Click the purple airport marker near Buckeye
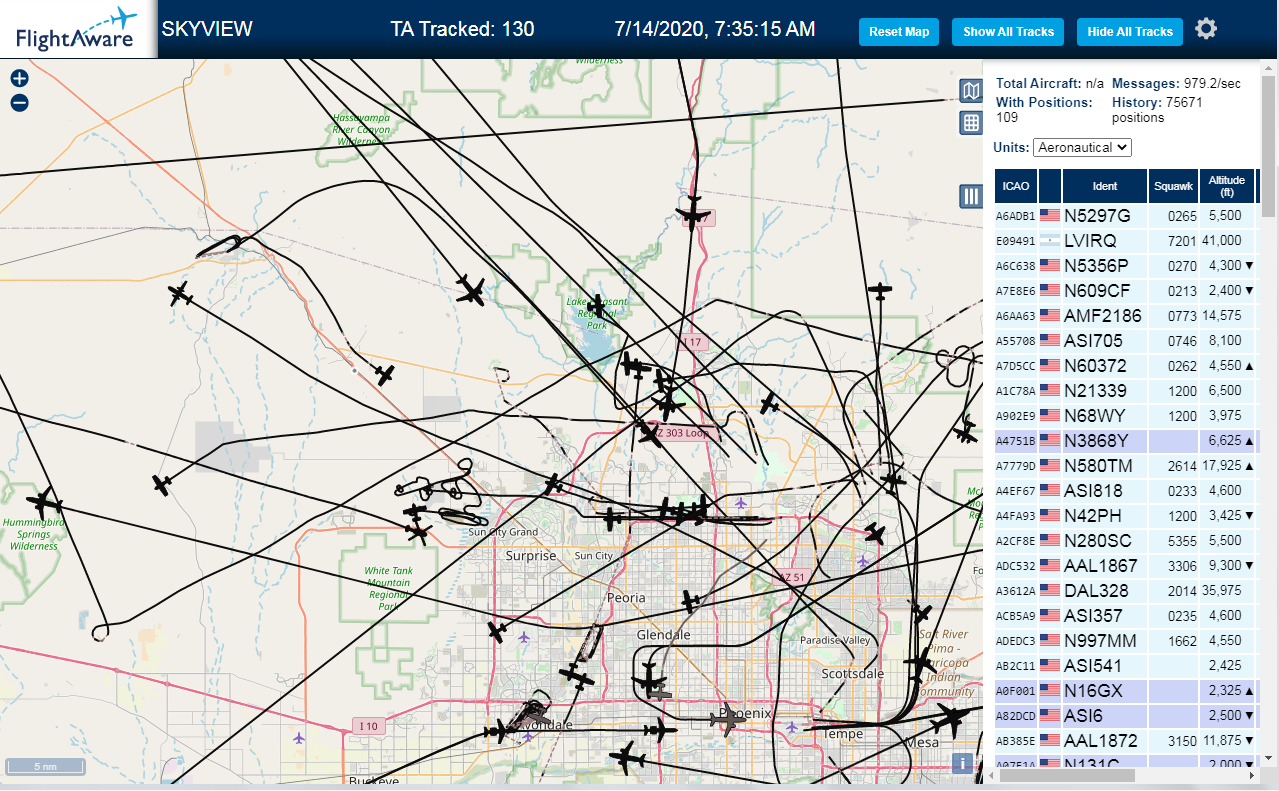The image size is (1279, 791). pos(299,738)
